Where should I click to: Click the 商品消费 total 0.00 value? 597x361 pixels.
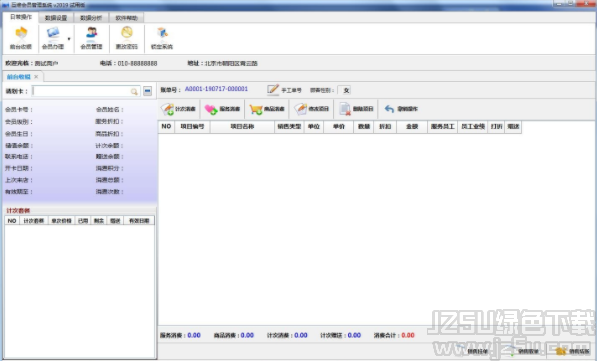click(247, 335)
